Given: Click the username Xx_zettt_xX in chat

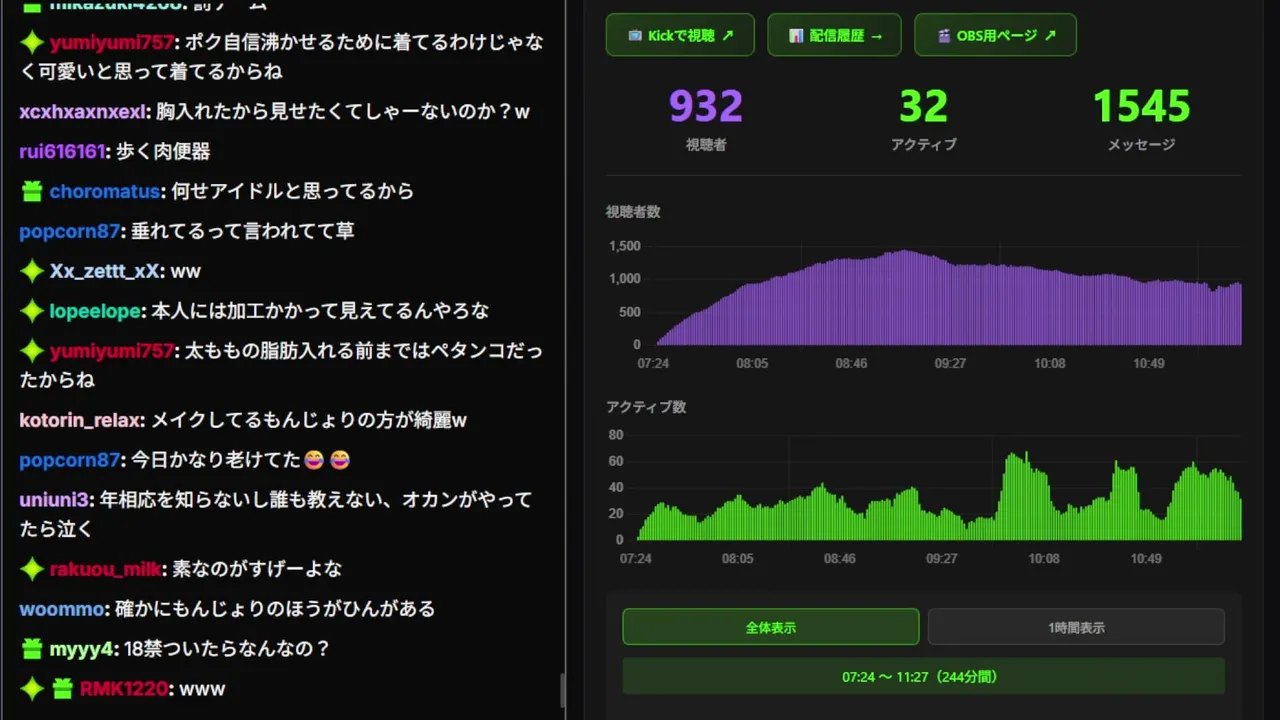Looking at the screenshot, I should tap(106, 271).
